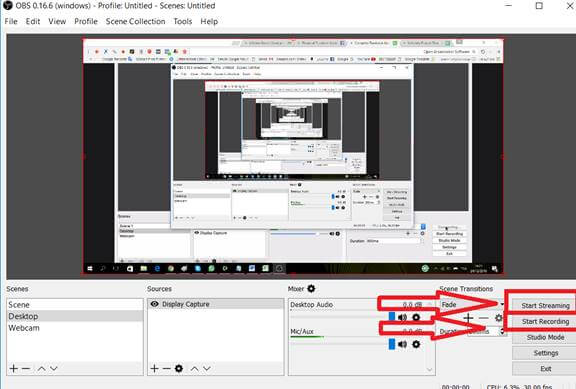576x389 pixels.
Task: Select the 'Desktop' scene
Action: pyautogui.click(x=75, y=316)
